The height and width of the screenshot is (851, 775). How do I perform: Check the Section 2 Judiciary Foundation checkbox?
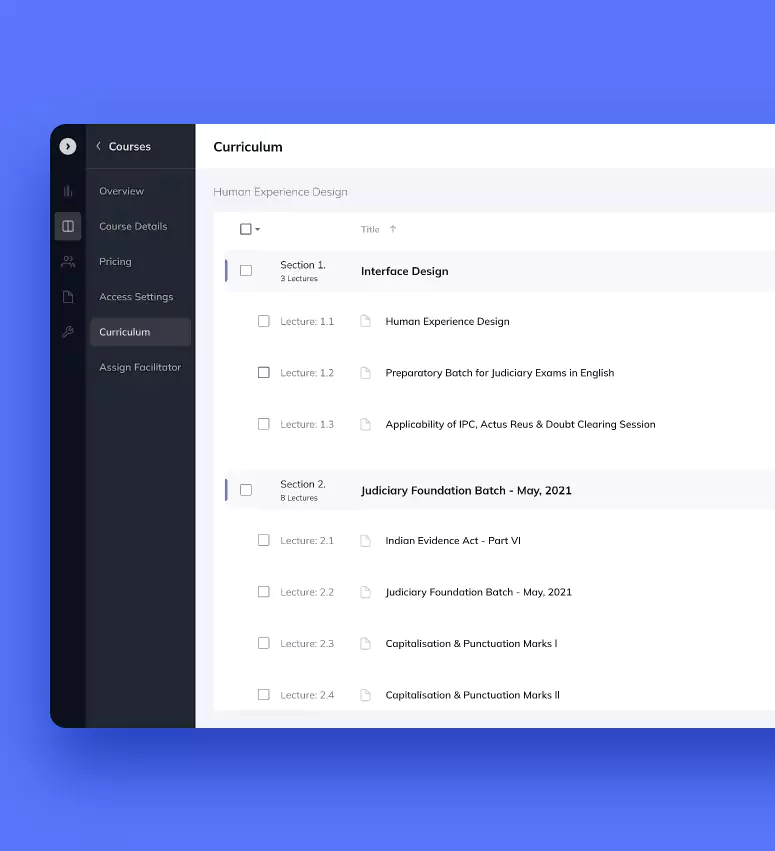(246, 490)
